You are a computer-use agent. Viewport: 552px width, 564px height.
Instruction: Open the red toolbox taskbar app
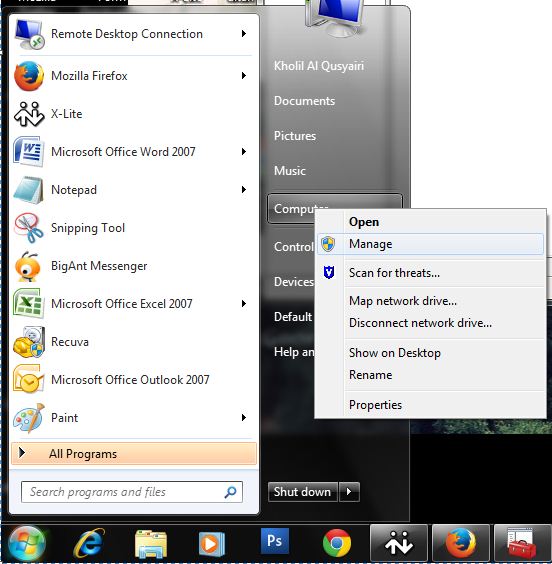pos(523,543)
